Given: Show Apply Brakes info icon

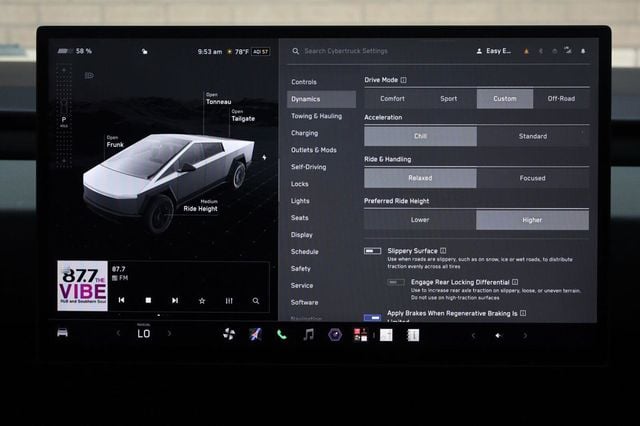Looking at the screenshot, I should click(523, 313).
